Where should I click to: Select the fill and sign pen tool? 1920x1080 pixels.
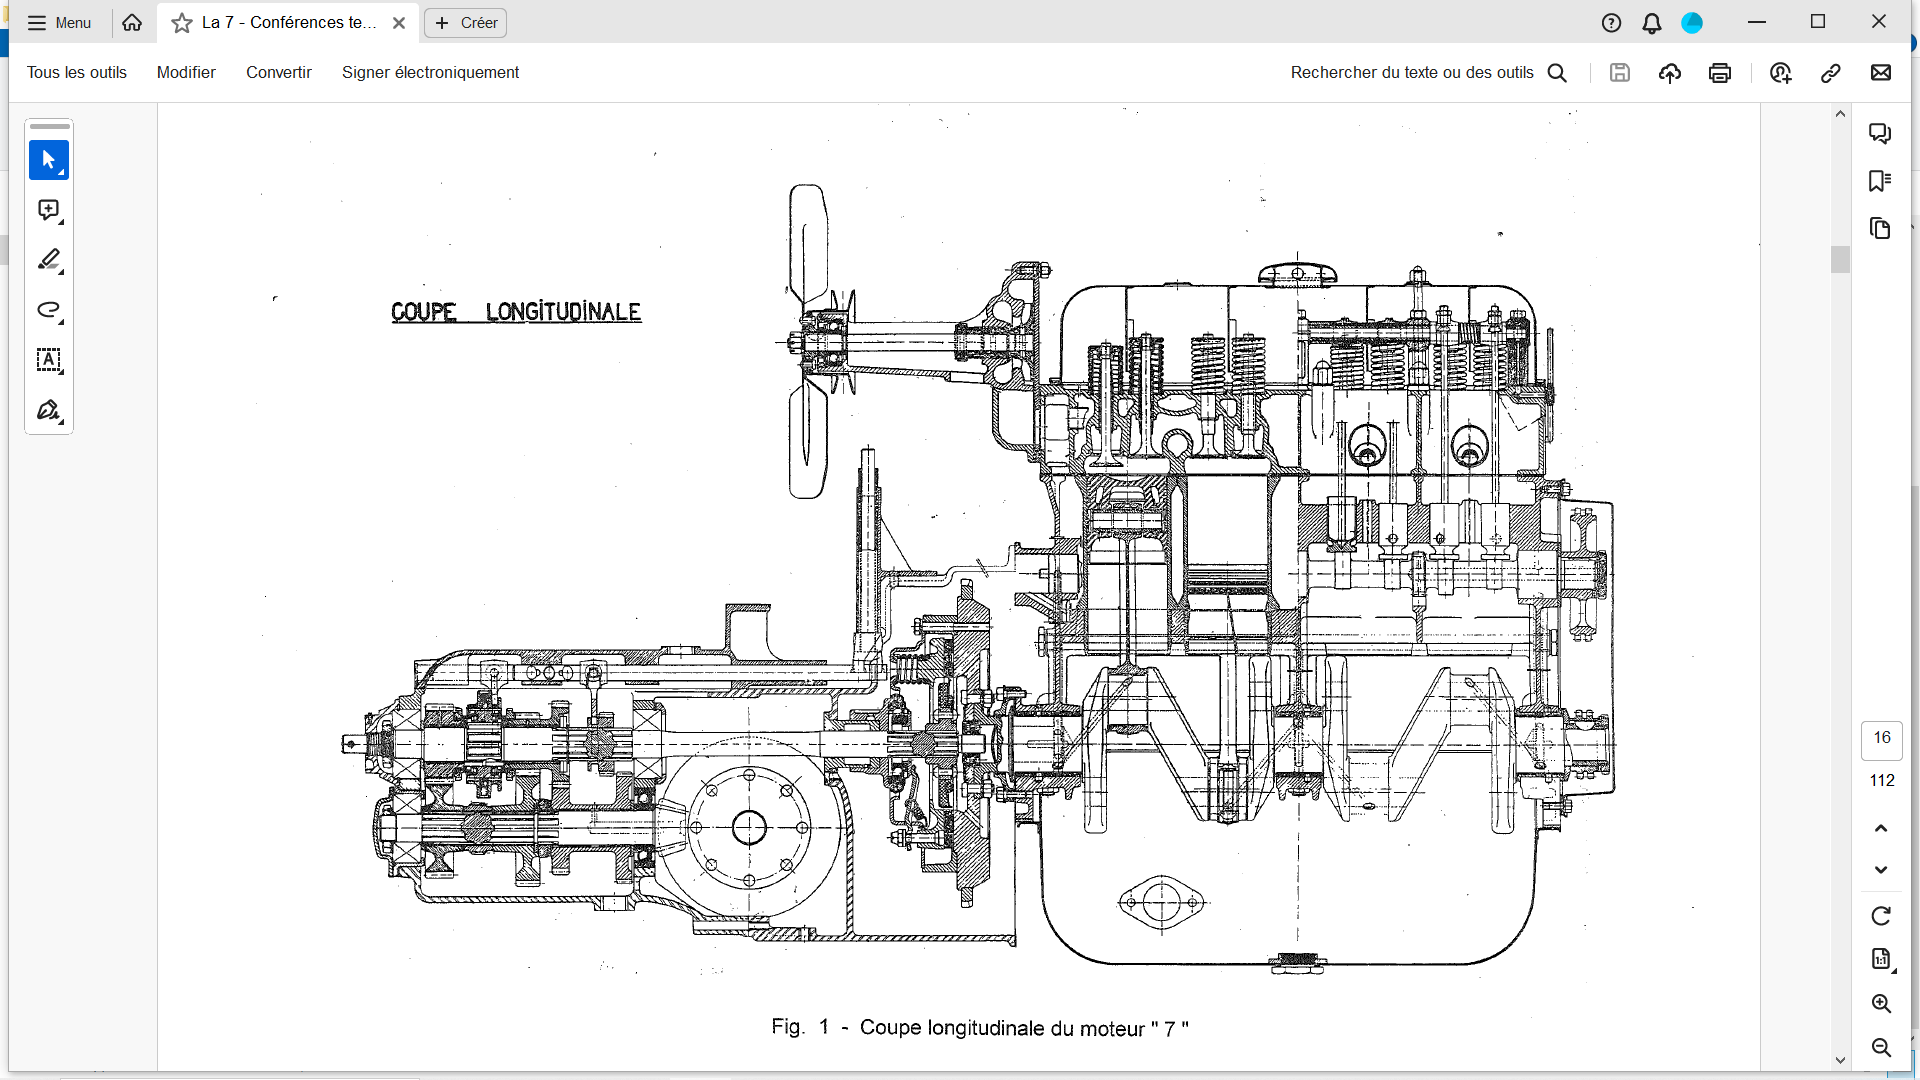click(x=49, y=410)
